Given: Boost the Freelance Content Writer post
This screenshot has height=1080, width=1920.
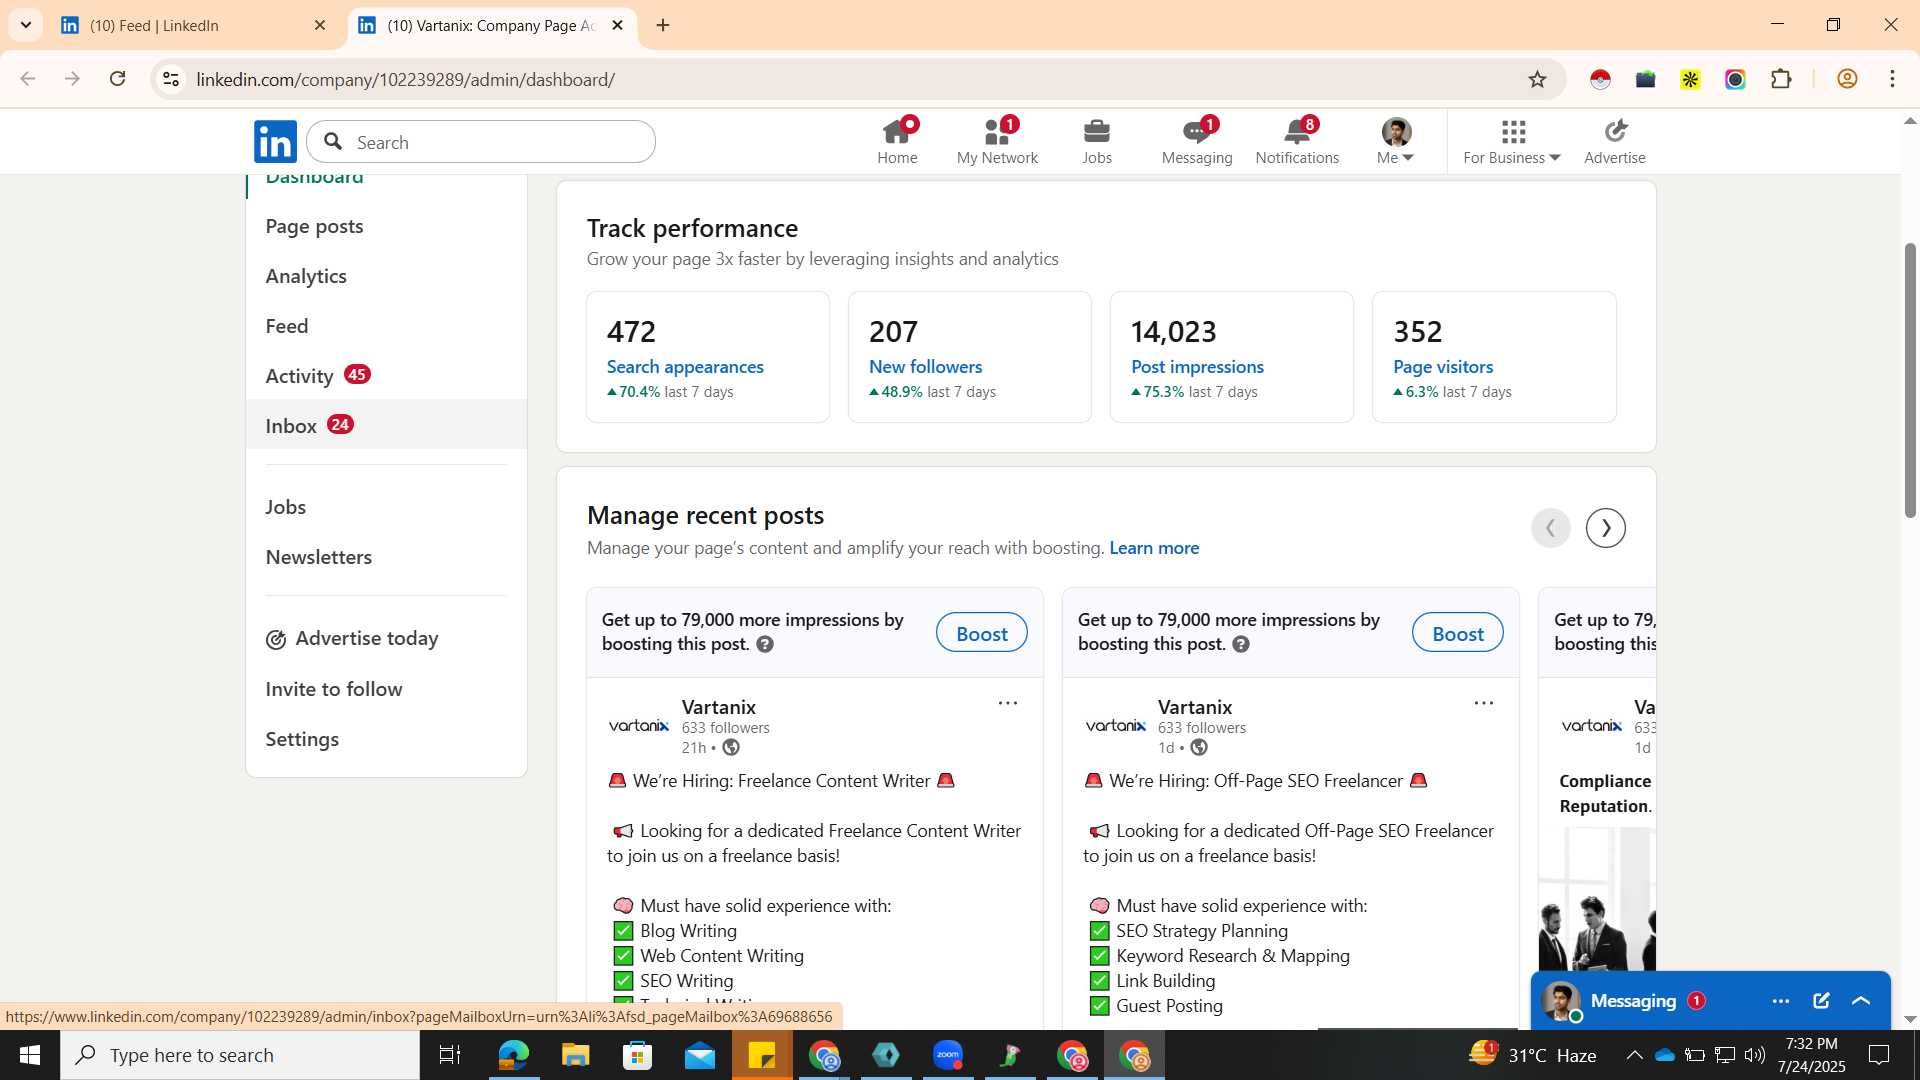Looking at the screenshot, I should (x=981, y=633).
